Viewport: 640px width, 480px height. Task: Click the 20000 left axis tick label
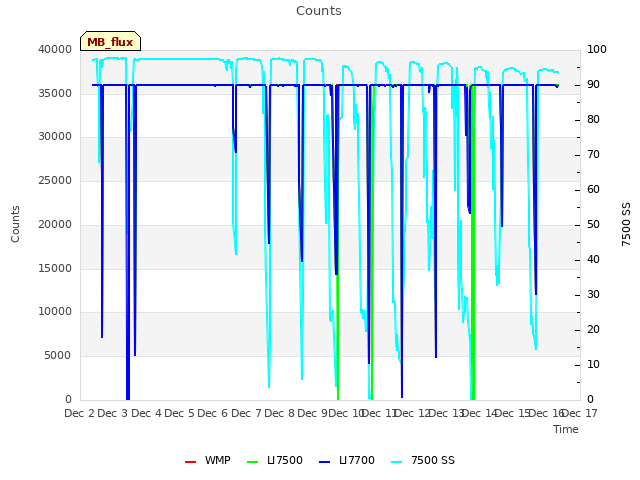click(55, 224)
